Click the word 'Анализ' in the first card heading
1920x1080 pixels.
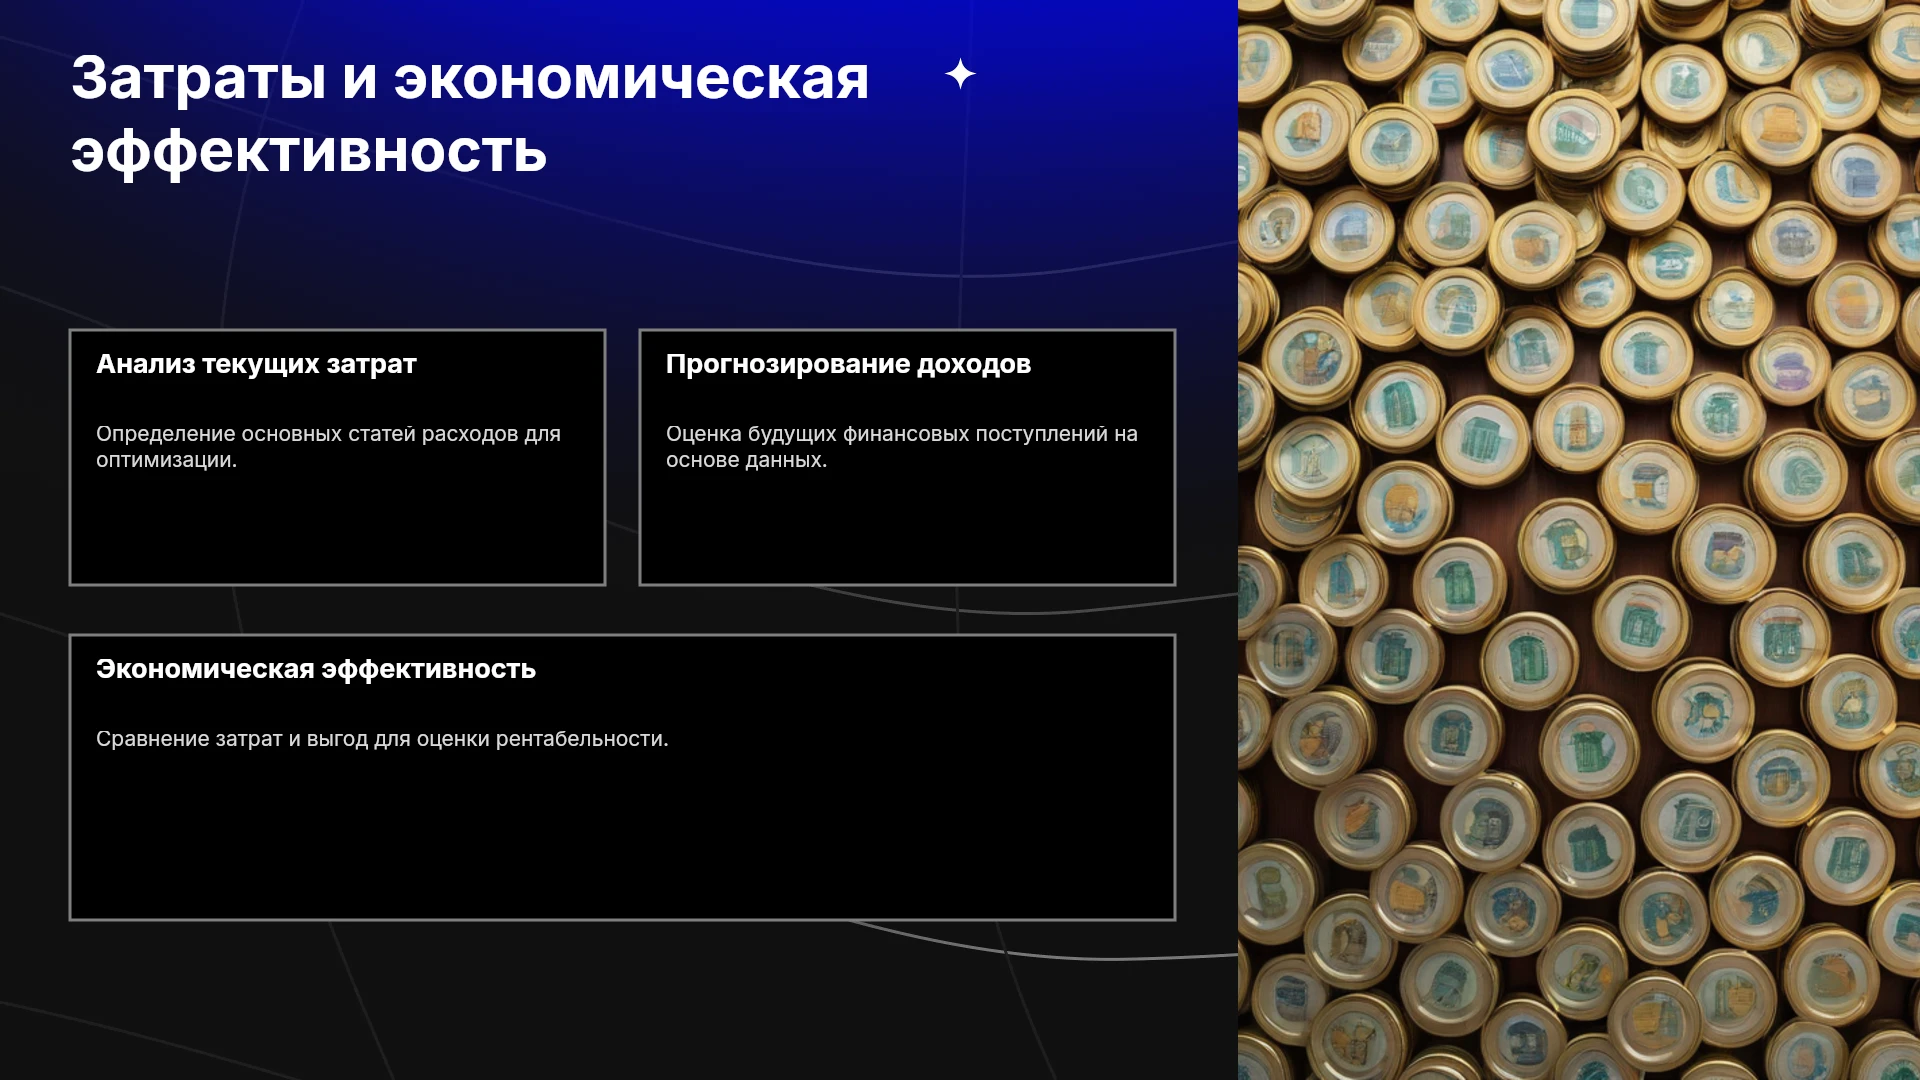[x=146, y=364]
